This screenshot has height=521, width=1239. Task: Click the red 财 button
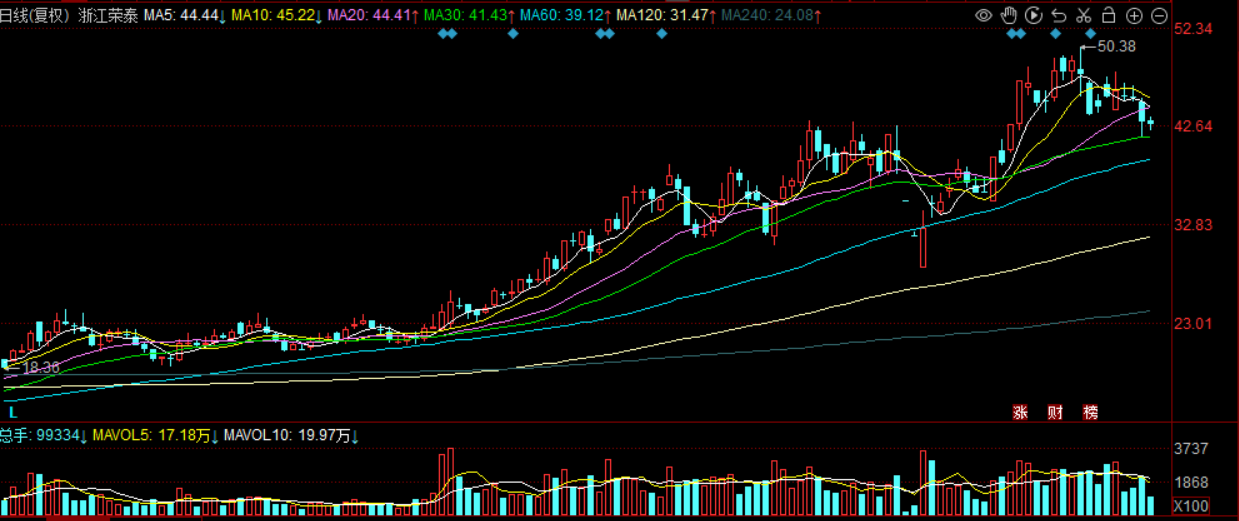[1056, 412]
